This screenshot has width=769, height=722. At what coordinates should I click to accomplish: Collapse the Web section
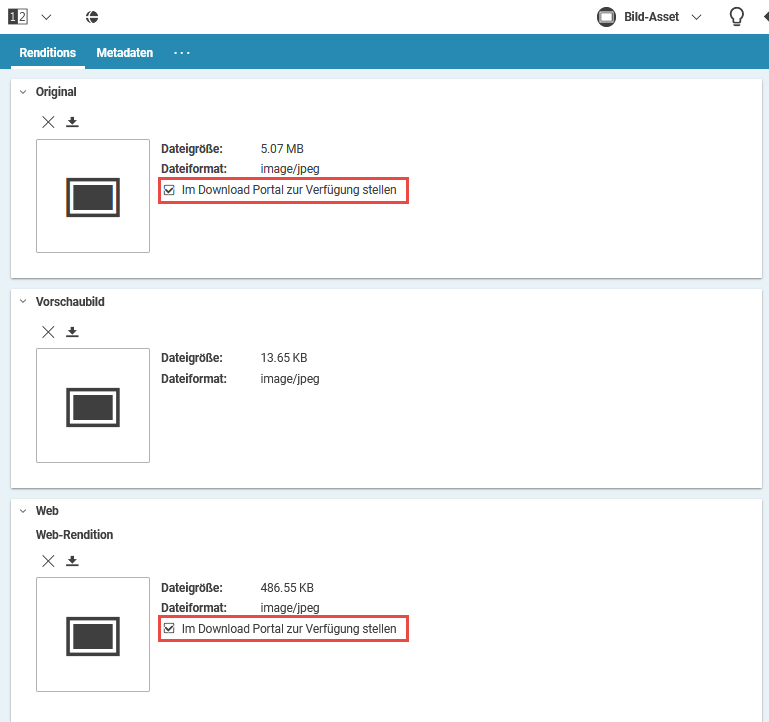[22, 511]
